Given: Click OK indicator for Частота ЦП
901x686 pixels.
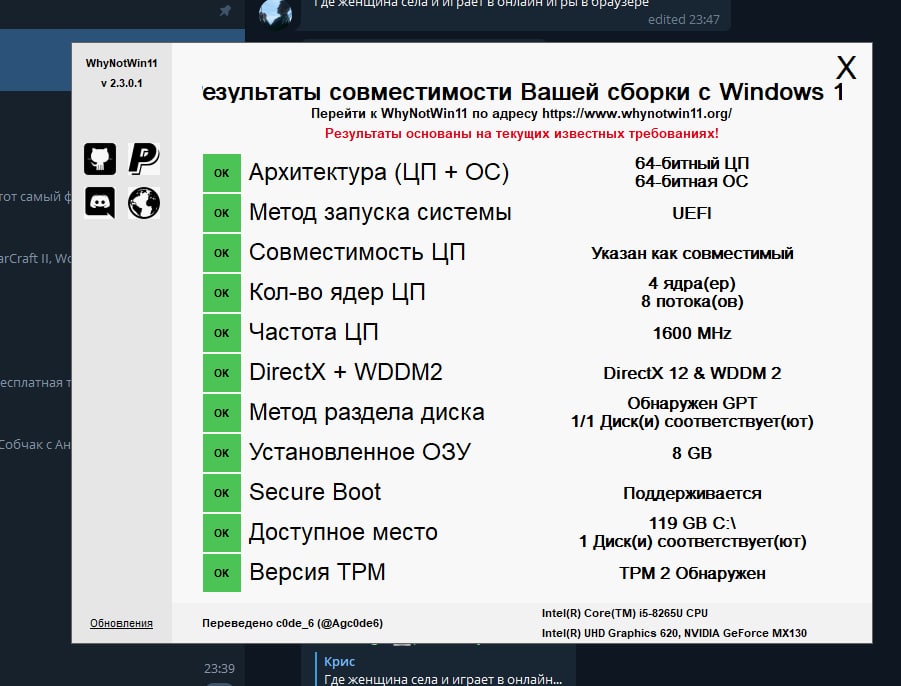Looking at the screenshot, I should tap(222, 333).
